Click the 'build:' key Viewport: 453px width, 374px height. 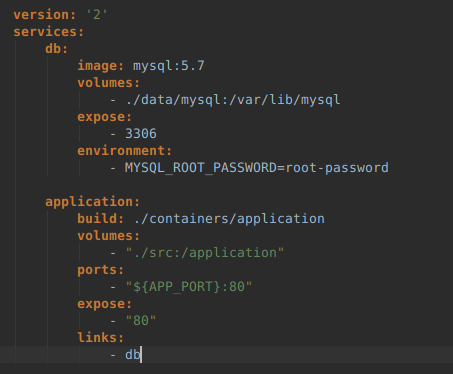click(x=101, y=219)
